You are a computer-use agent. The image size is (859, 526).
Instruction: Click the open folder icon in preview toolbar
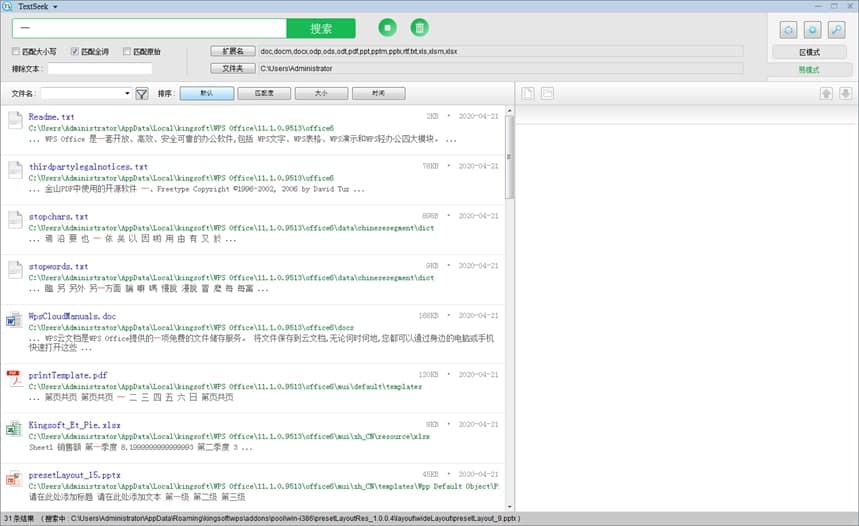[x=547, y=94]
